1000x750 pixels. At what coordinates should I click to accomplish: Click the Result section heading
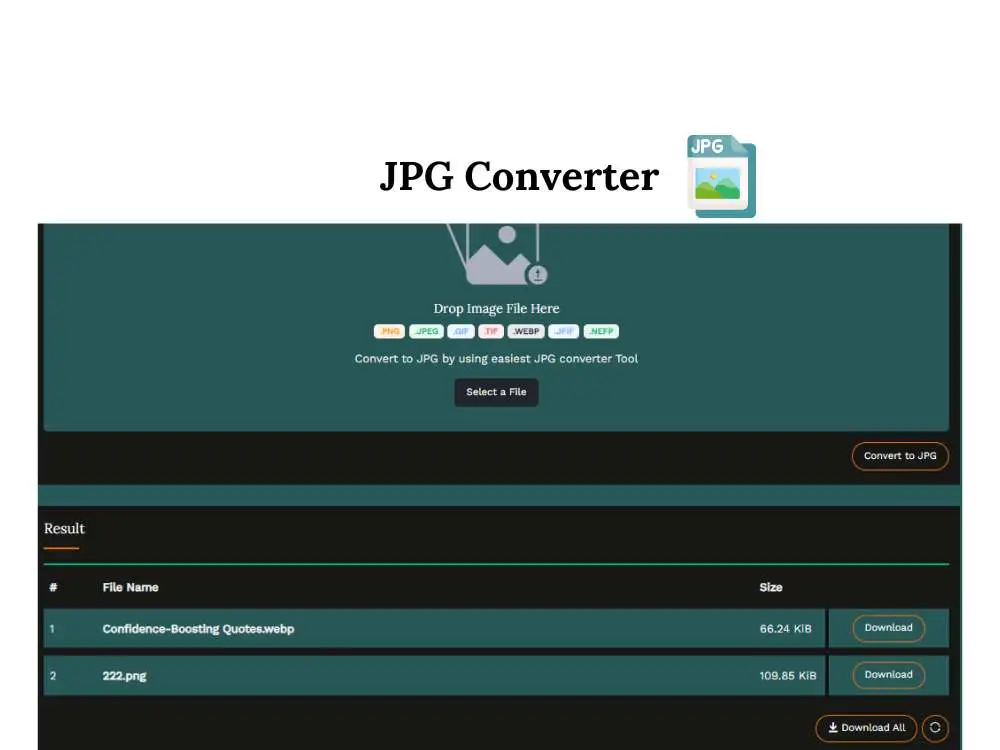click(64, 528)
